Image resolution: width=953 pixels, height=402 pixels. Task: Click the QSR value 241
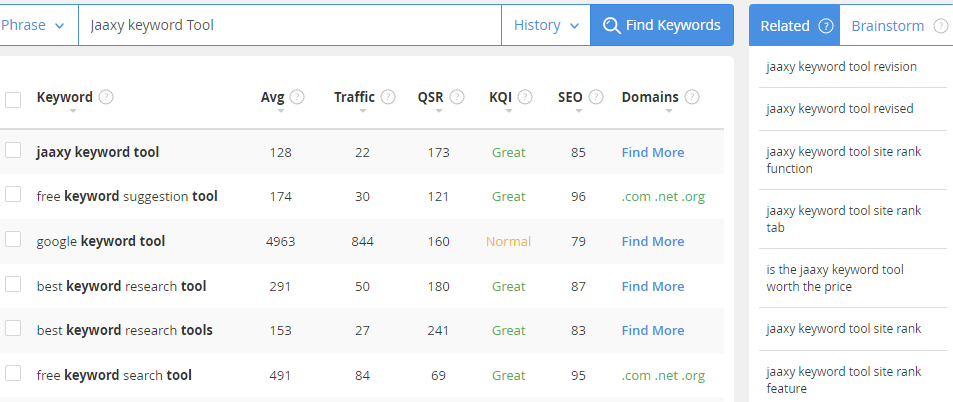click(438, 330)
